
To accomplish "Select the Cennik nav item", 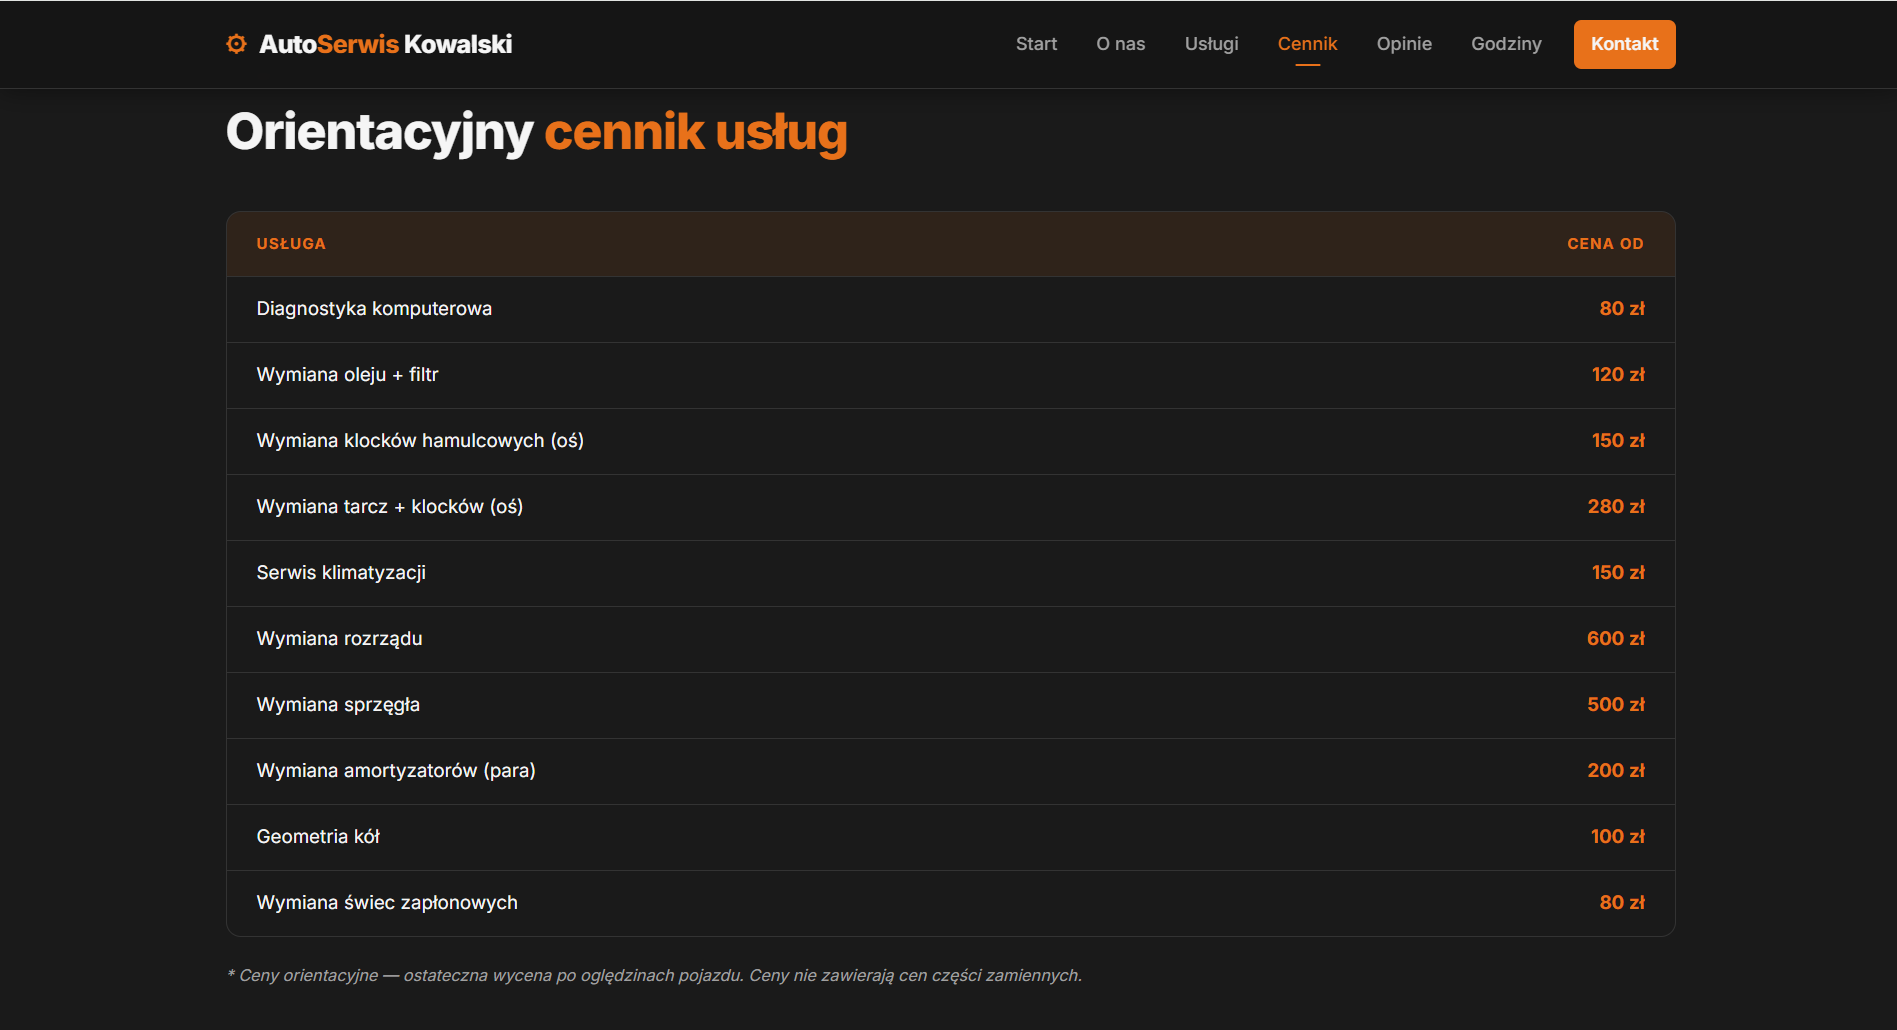I will pos(1307,44).
